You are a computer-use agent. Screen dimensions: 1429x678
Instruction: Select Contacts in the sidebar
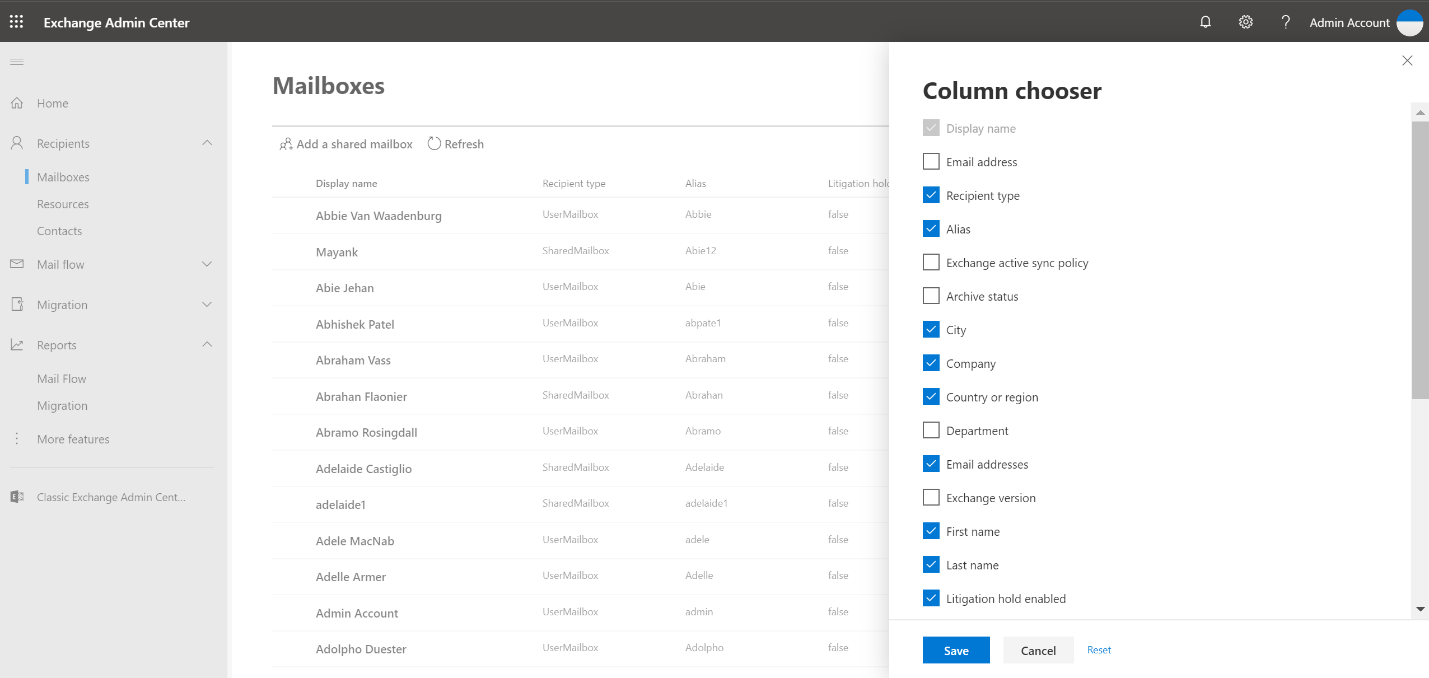60,231
